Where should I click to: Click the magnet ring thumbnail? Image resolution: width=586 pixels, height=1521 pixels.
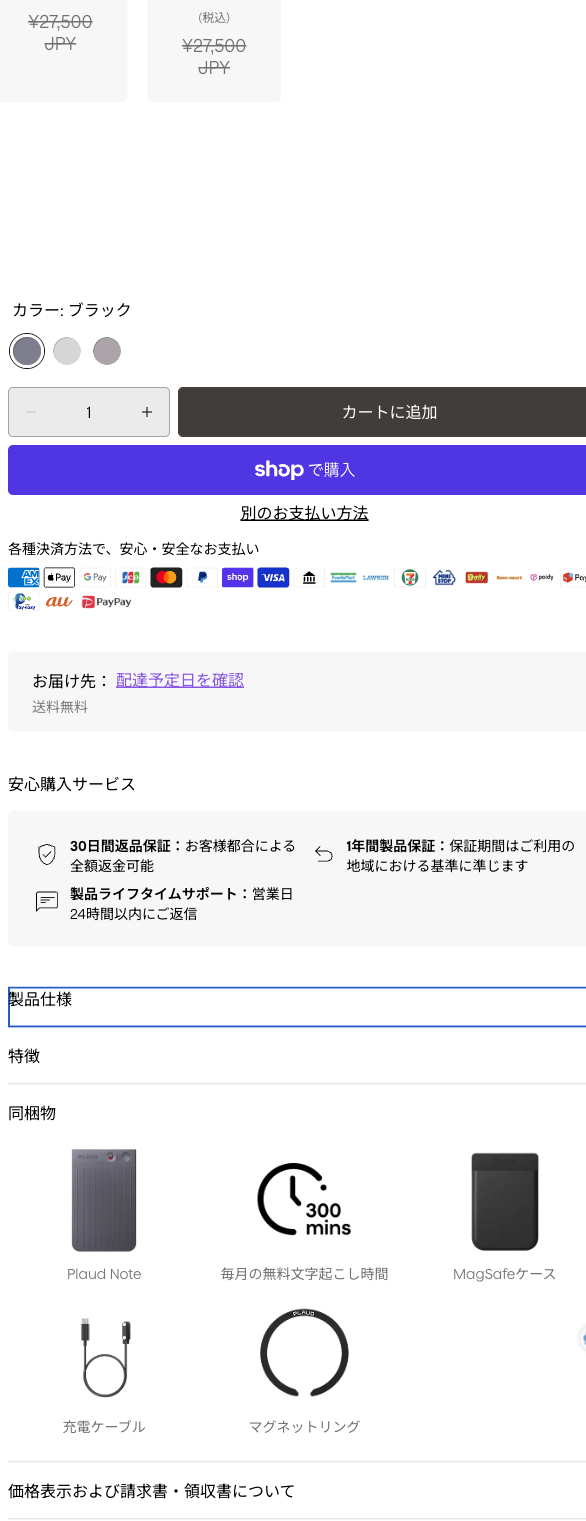304,1353
